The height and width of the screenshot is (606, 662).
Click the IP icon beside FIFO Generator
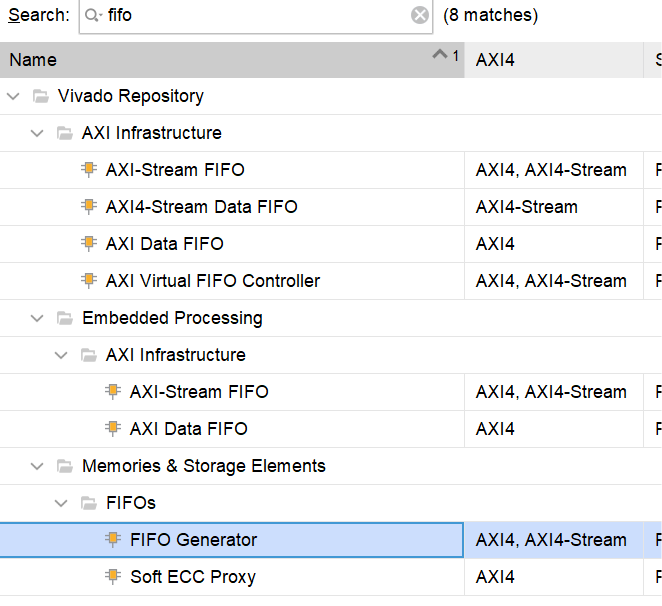[113, 539]
